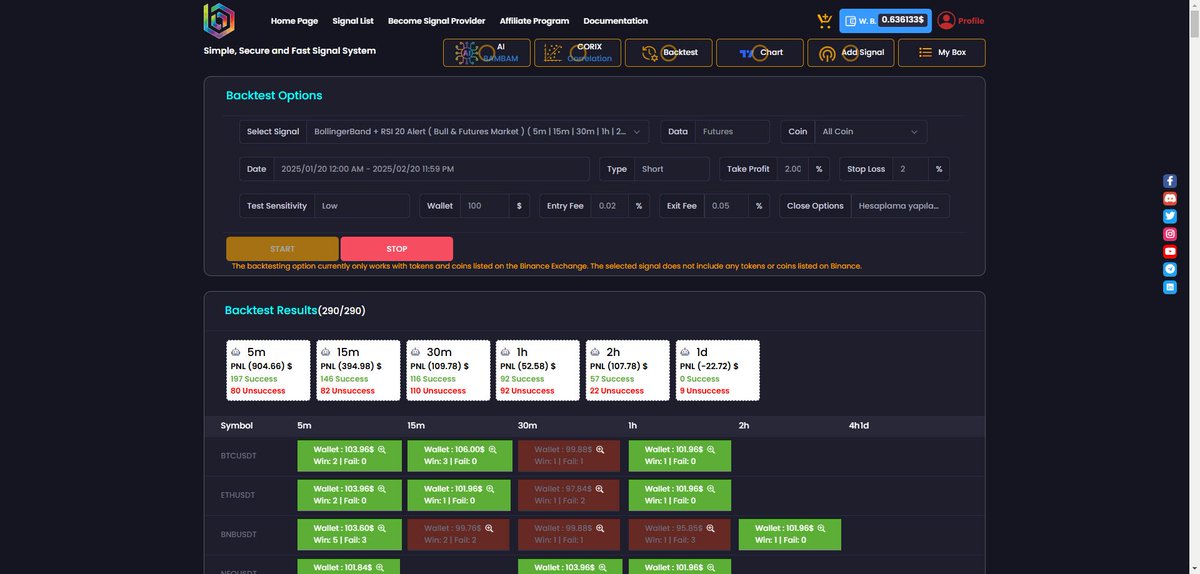Open the Type Short selector
Screen dimensions: 1200x574
(672, 169)
